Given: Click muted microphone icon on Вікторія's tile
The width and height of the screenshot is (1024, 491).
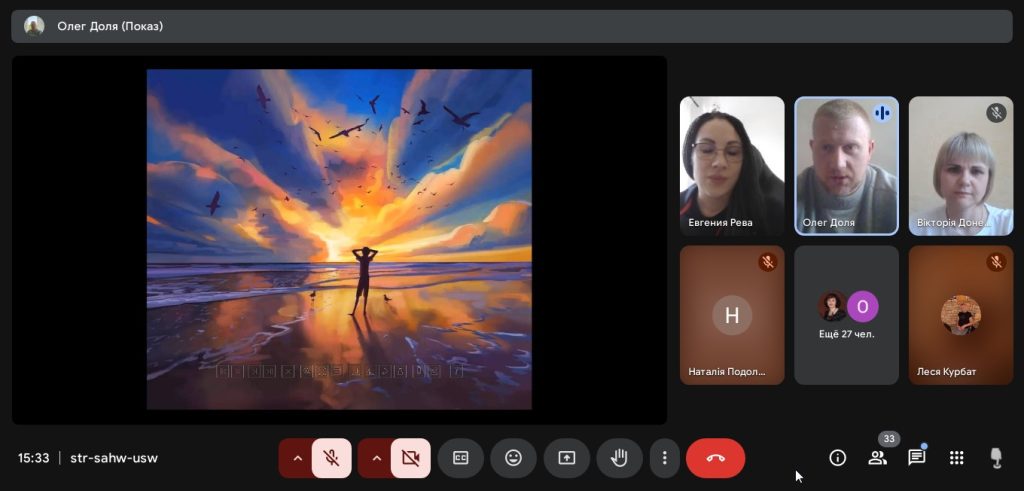Looking at the screenshot, I should 996,113.
